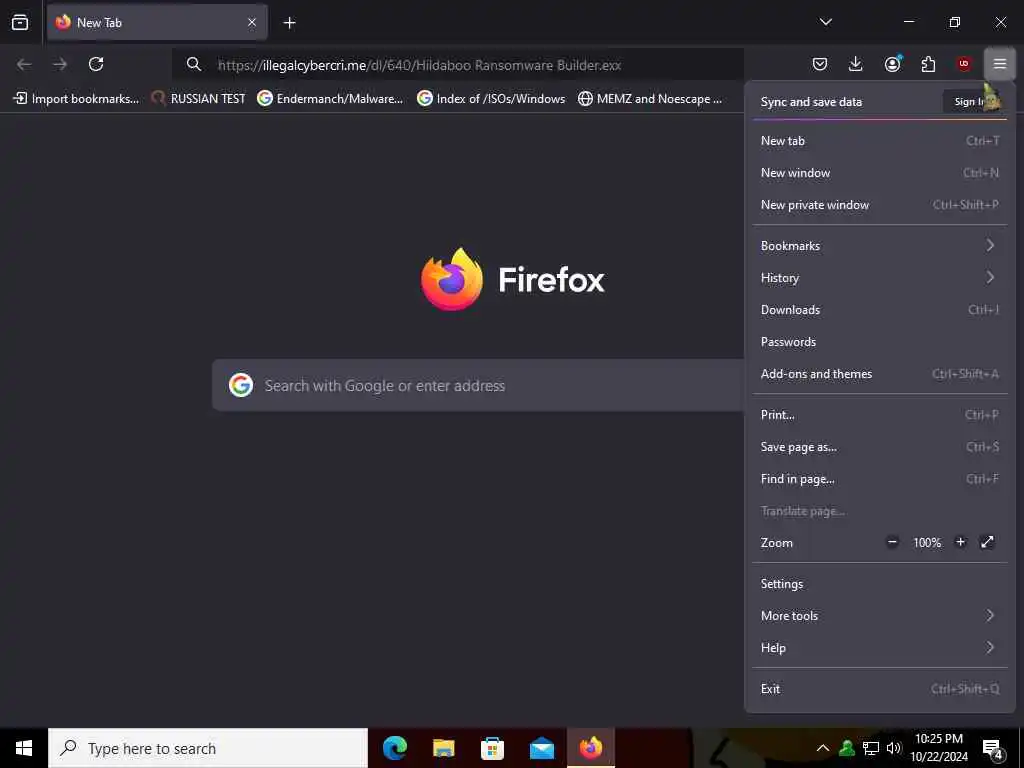The height and width of the screenshot is (768, 1024).
Task: Click the volume speaker tray icon
Action: [893, 748]
